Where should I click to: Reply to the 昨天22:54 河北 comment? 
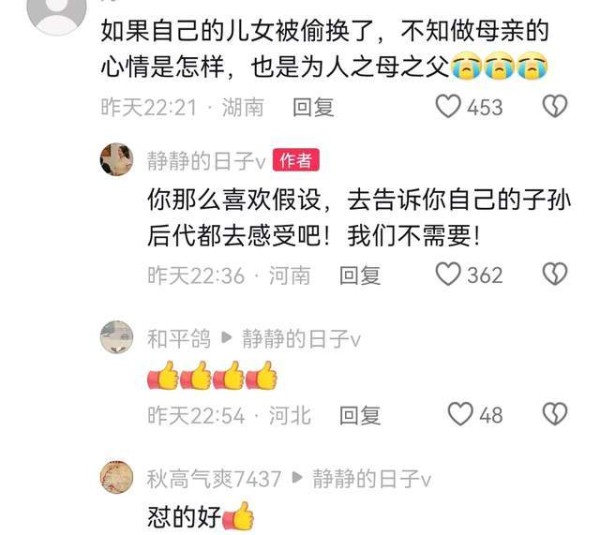(360, 416)
